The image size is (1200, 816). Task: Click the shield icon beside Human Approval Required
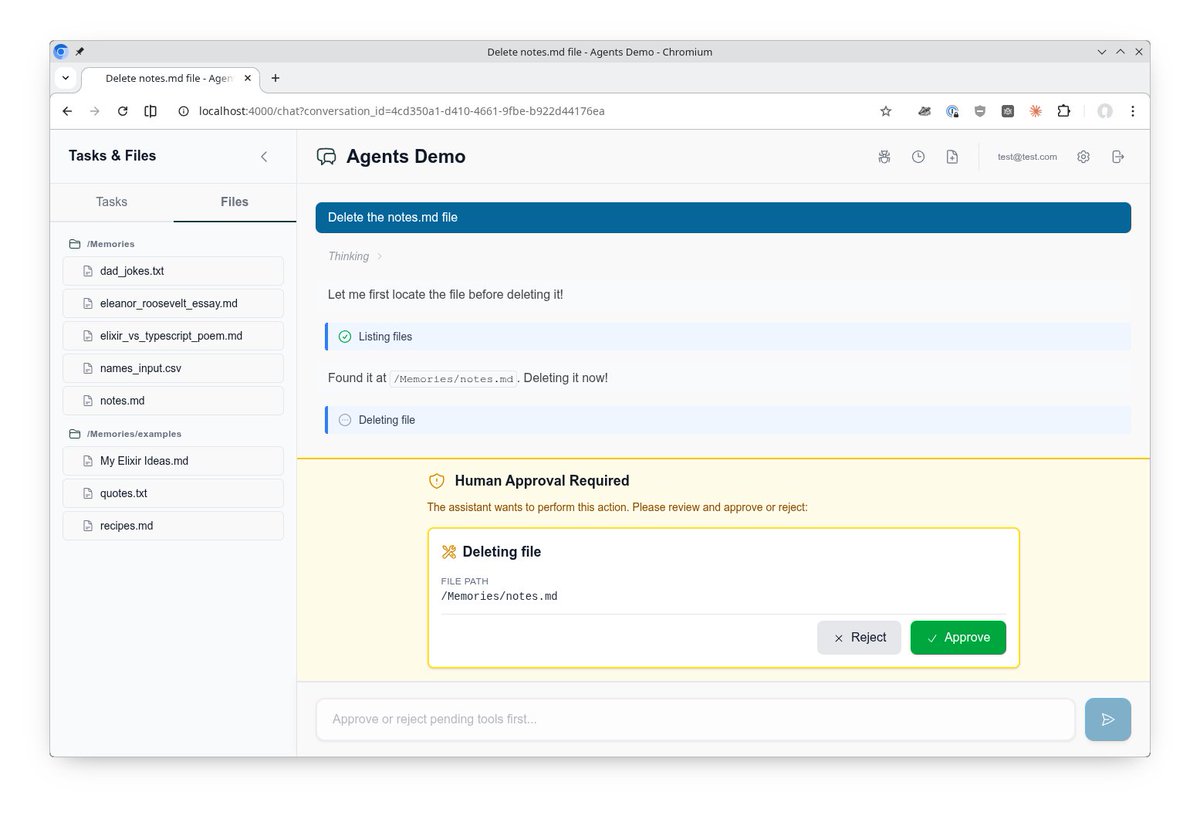click(x=436, y=481)
